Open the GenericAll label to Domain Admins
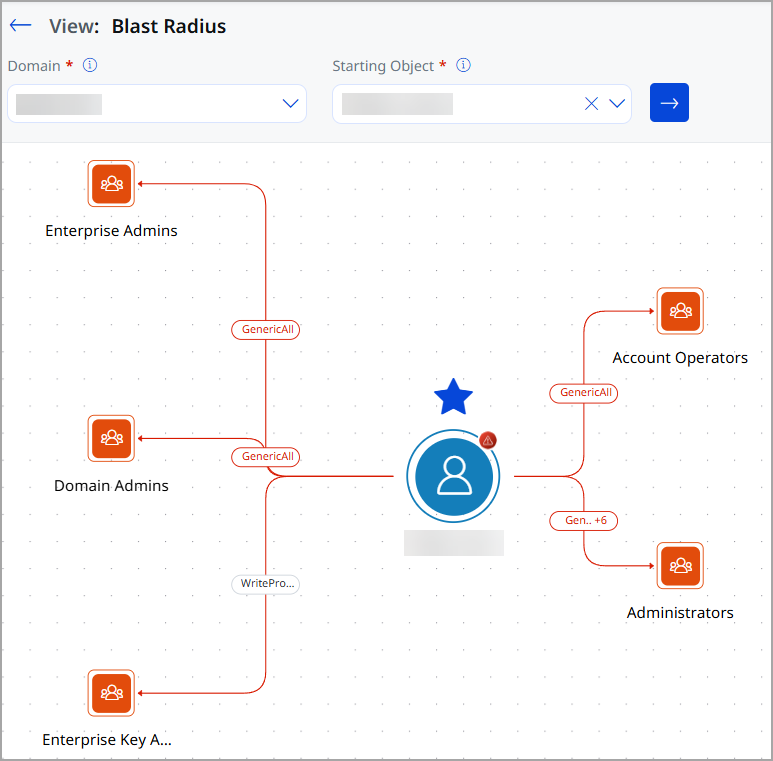Viewport: 773px width, 761px height. click(x=266, y=456)
